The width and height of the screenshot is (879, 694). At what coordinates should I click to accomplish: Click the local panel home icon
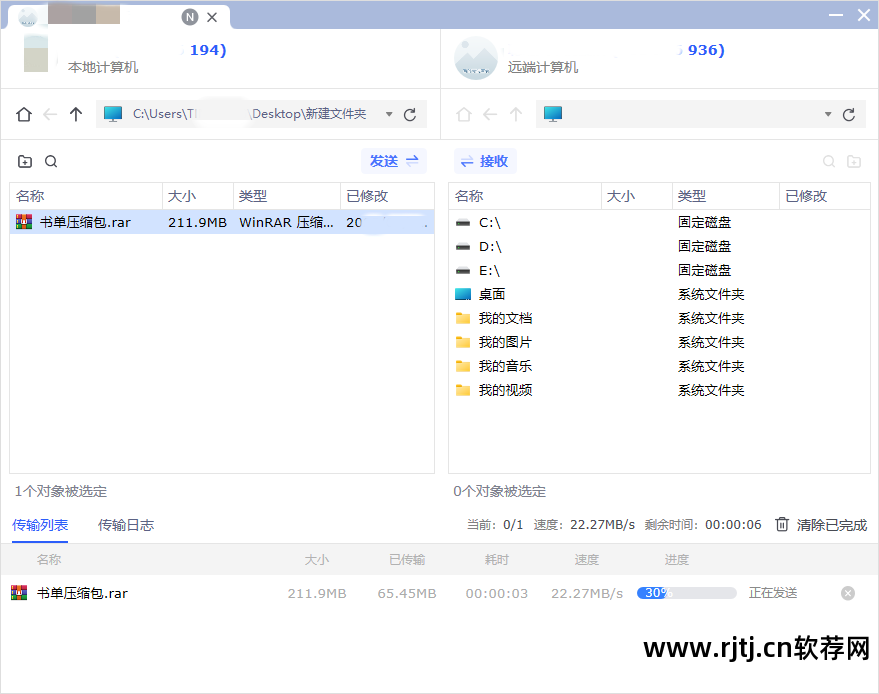[x=24, y=115]
